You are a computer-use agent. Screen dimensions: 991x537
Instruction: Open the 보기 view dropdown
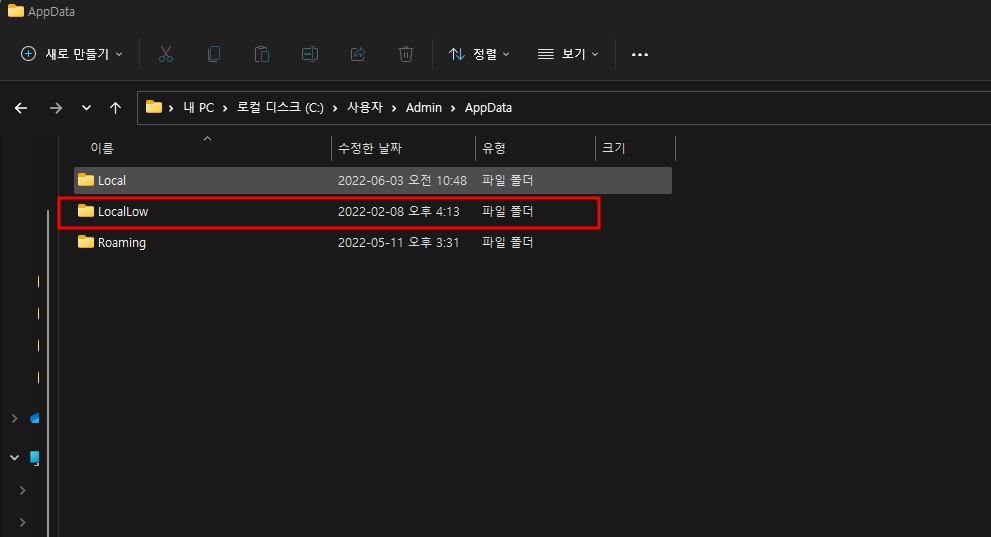(568, 54)
